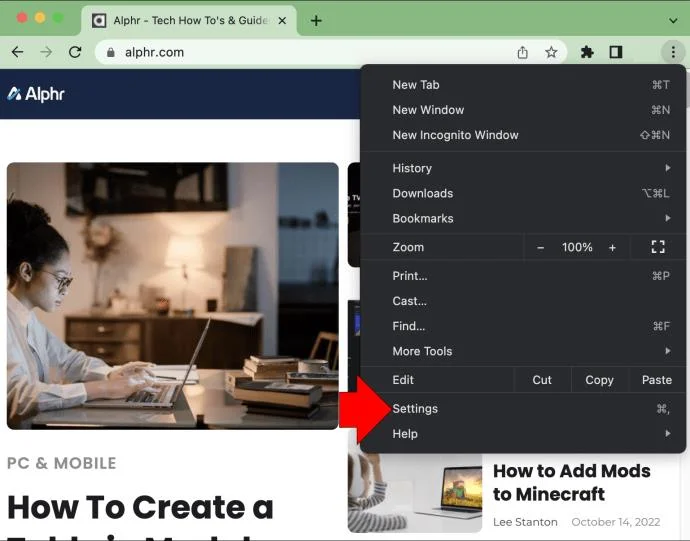This screenshot has height=541, width=690.
Task: Click the browser back arrow
Action: (x=17, y=52)
